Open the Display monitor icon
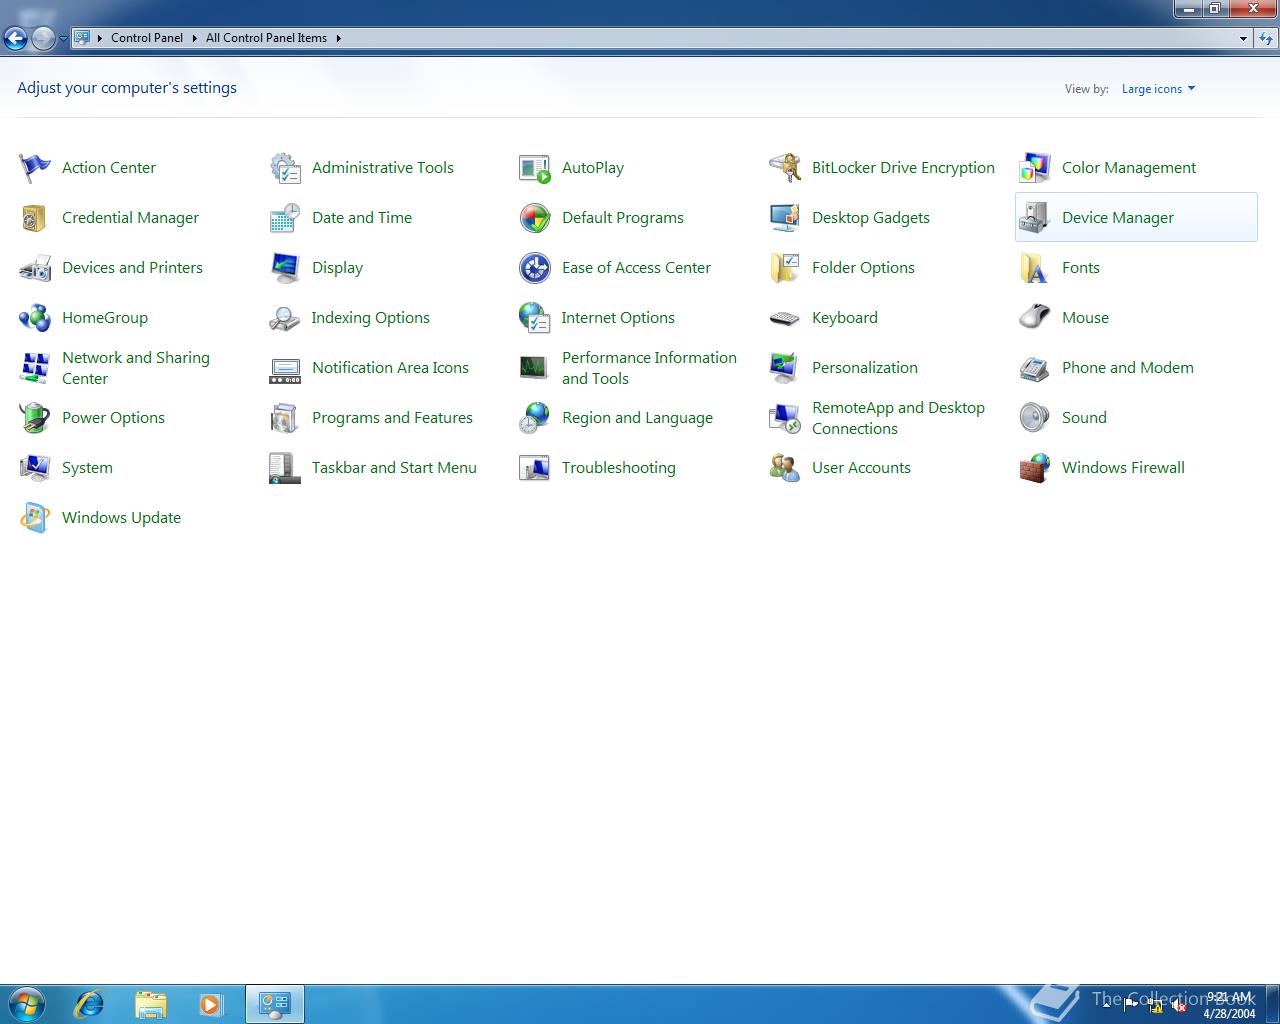Screen dimensions: 1280x1024 (x=285, y=268)
